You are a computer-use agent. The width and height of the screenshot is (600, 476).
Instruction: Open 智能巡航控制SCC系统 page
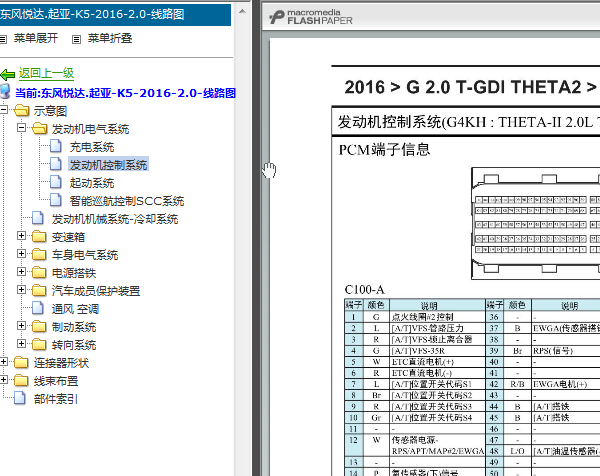(127, 201)
